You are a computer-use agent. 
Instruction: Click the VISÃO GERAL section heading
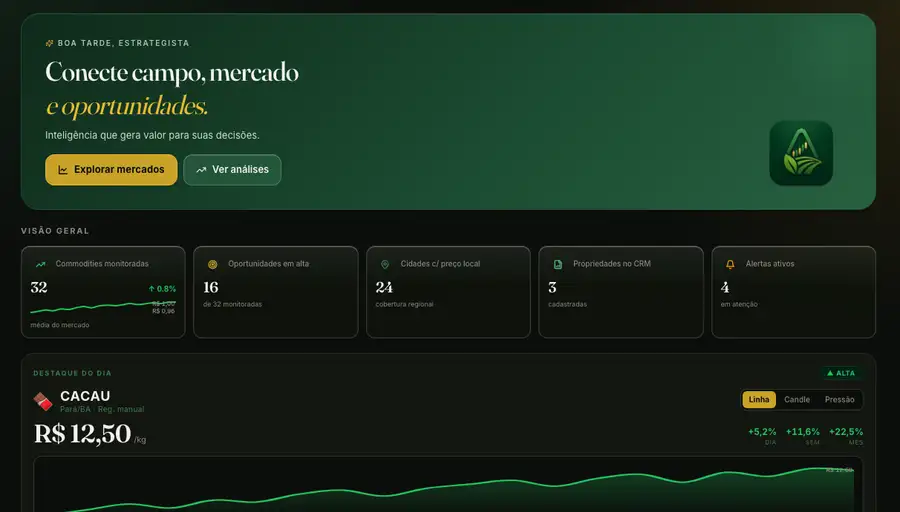tap(55, 231)
